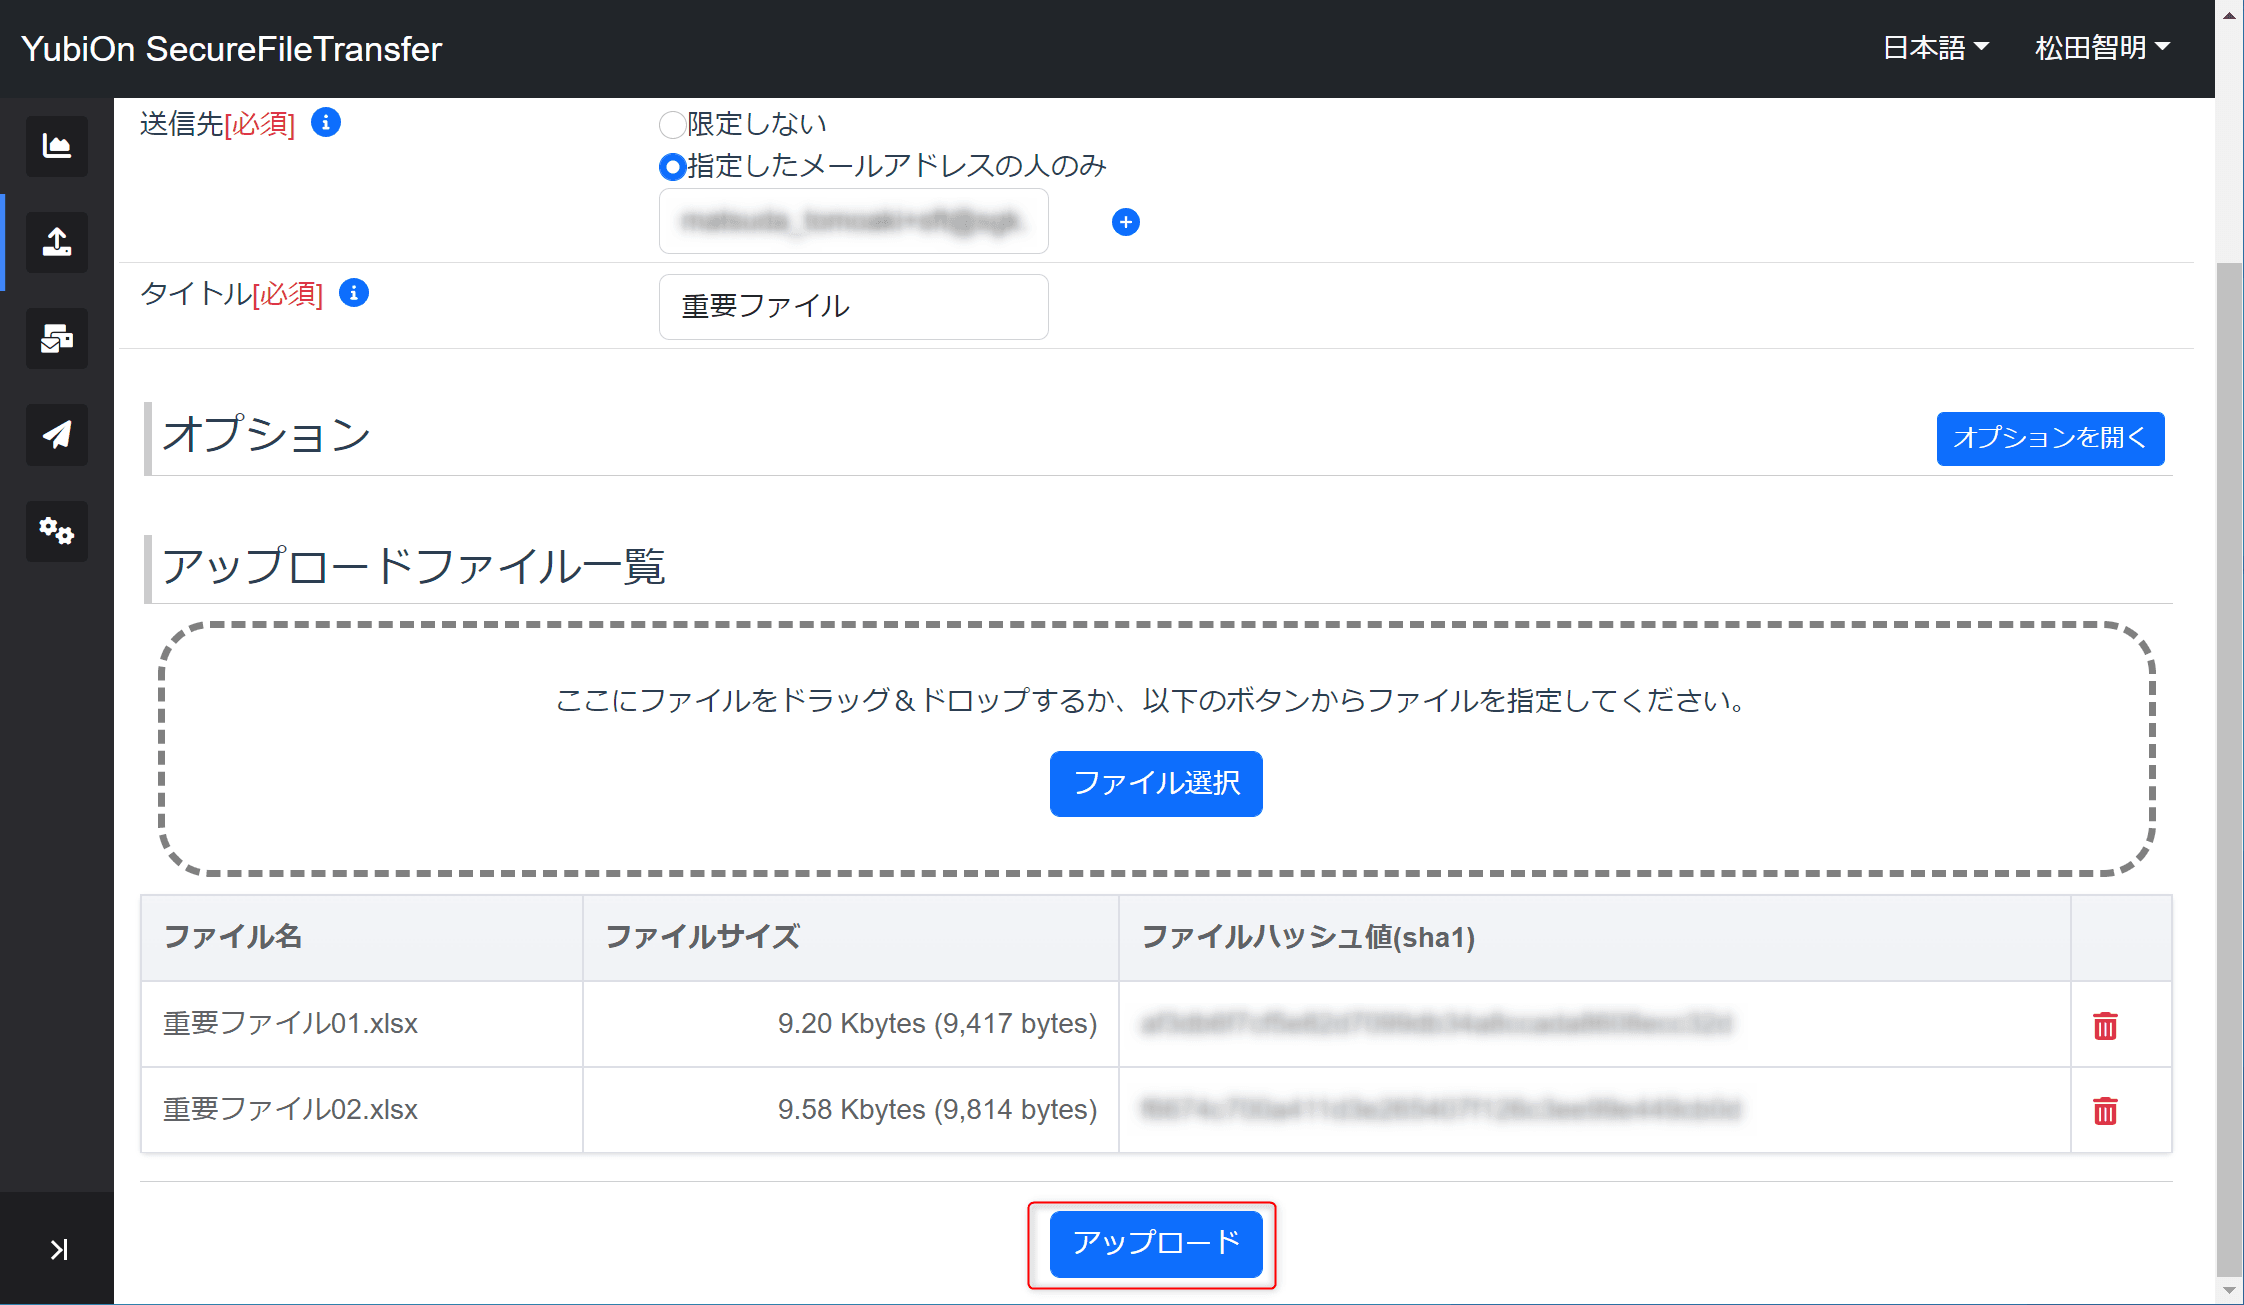
Task: Click the YubiOn SecureFileTransfer title link
Action: (231, 49)
